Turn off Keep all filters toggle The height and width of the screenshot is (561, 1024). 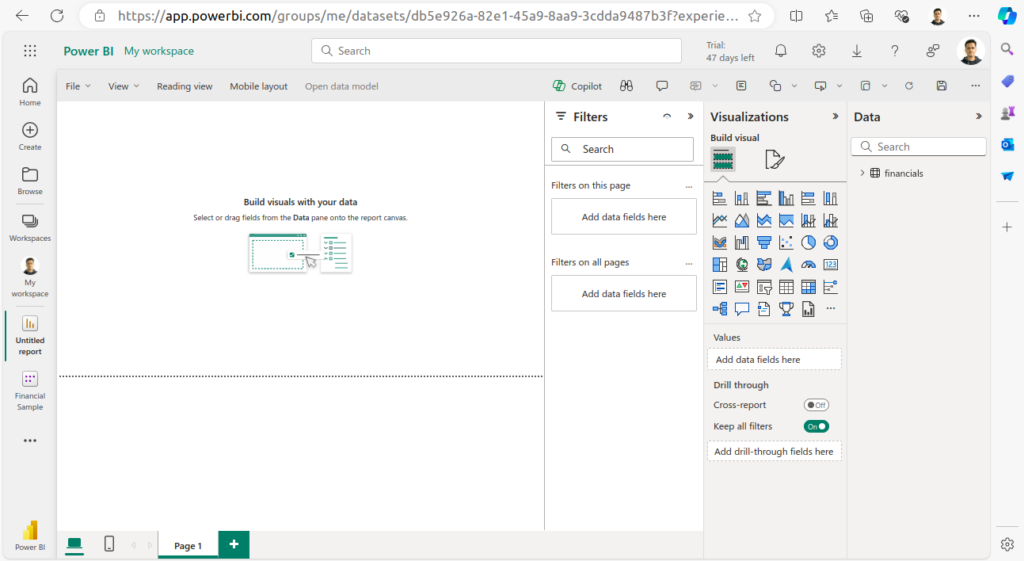(816, 426)
